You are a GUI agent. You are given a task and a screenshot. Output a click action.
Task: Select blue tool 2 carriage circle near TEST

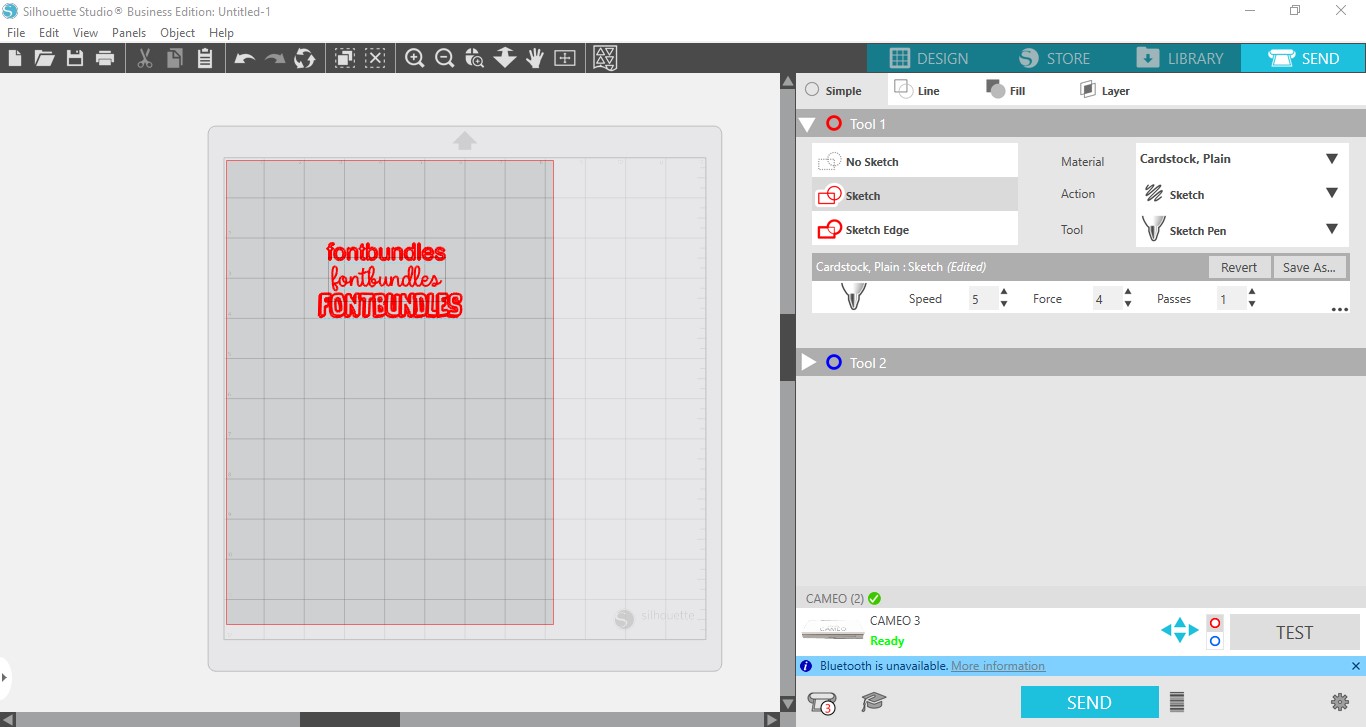click(x=1215, y=641)
